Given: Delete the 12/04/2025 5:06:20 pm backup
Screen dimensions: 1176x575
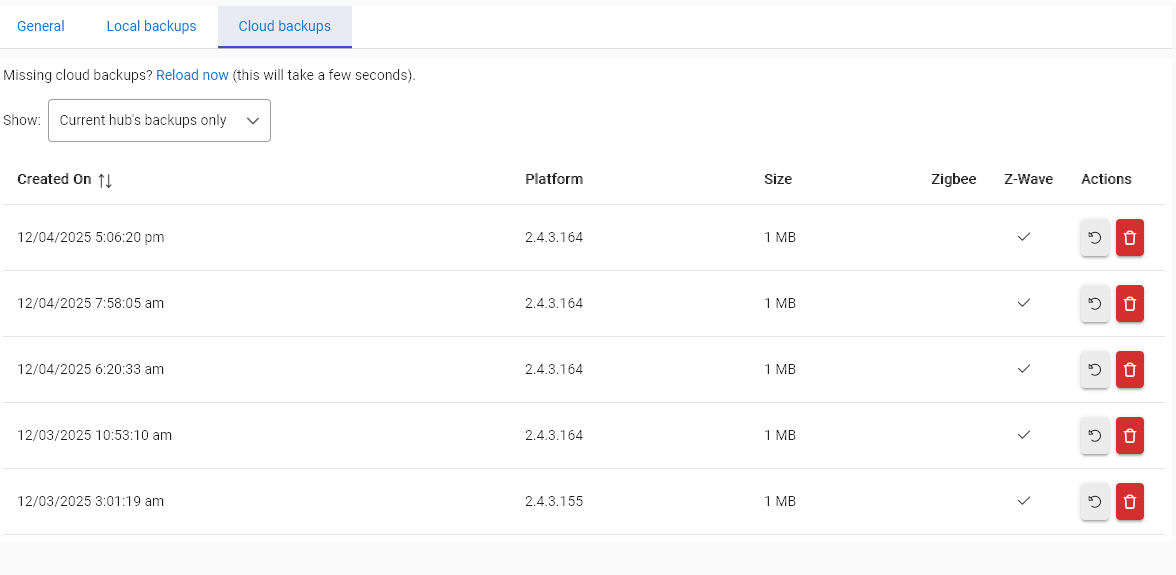Looking at the screenshot, I should pyautogui.click(x=1129, y=238).
